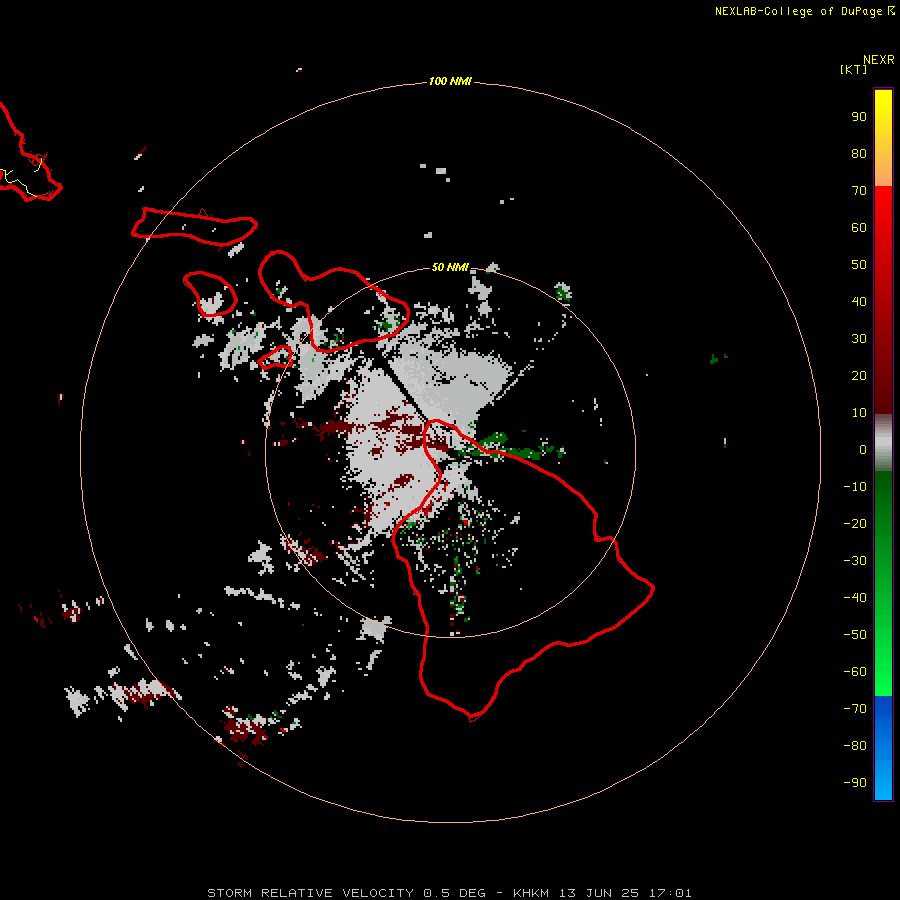Select the 80 knot scale label
The height and width of the screenshot is (900, 900).
pos(859,153)
